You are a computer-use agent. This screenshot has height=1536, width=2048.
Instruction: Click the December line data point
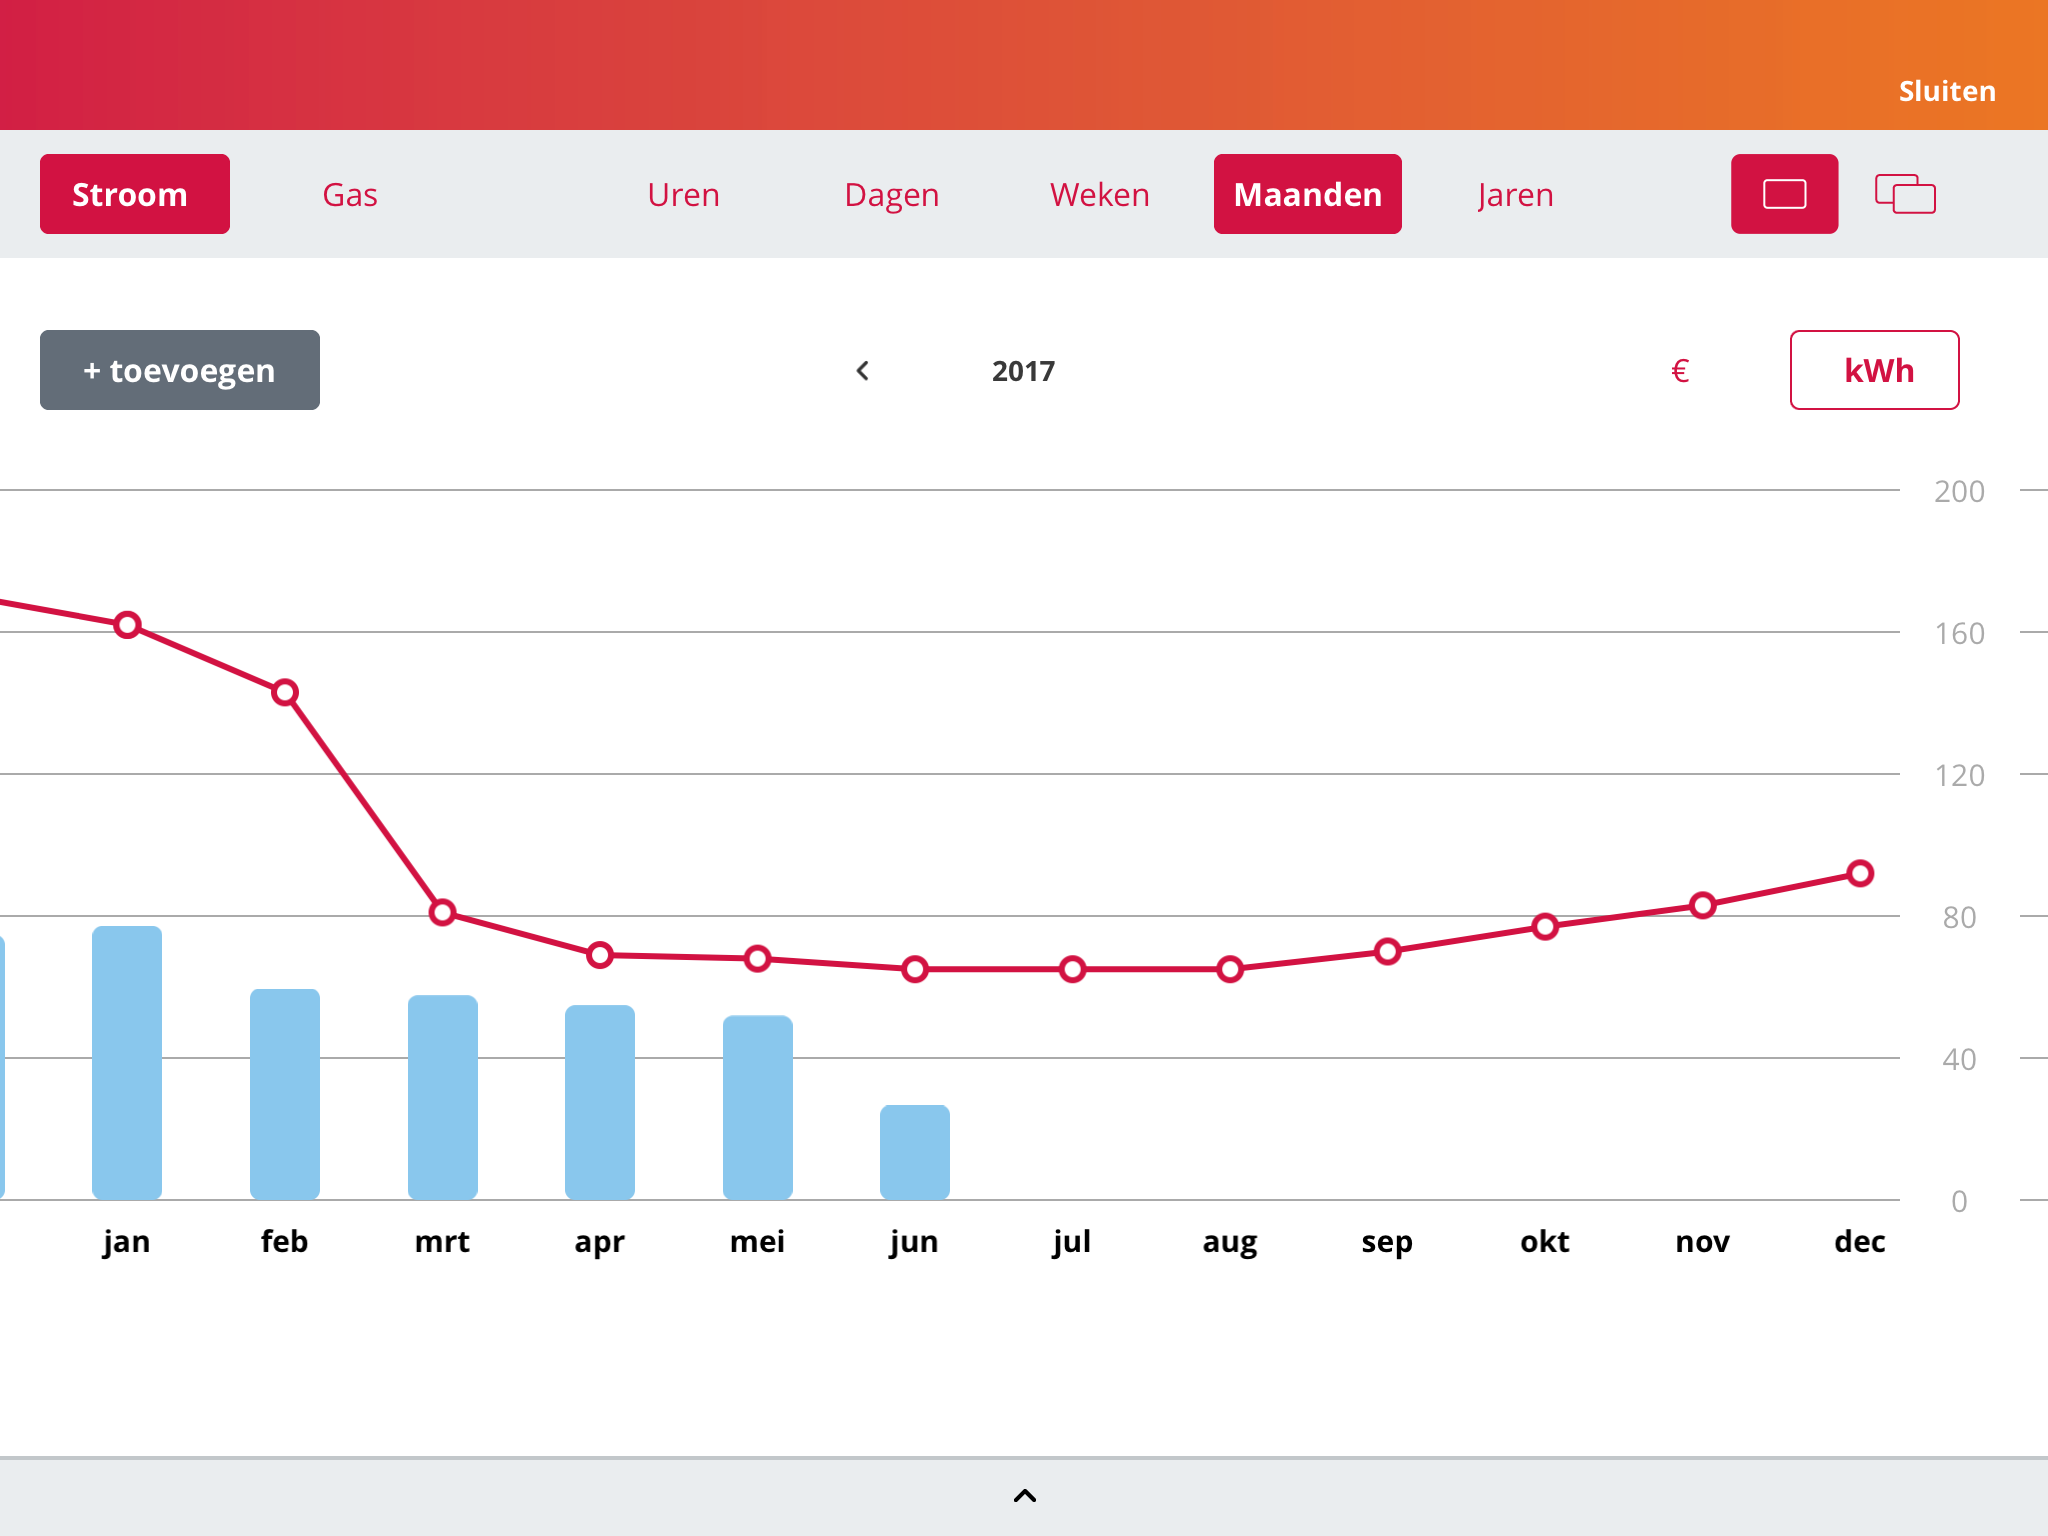1860,873
